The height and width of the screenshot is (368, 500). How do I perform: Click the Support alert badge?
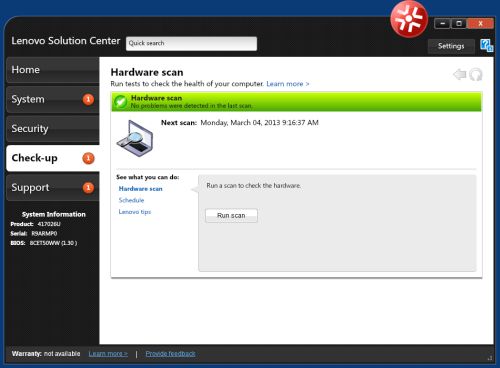click(88, 188)
